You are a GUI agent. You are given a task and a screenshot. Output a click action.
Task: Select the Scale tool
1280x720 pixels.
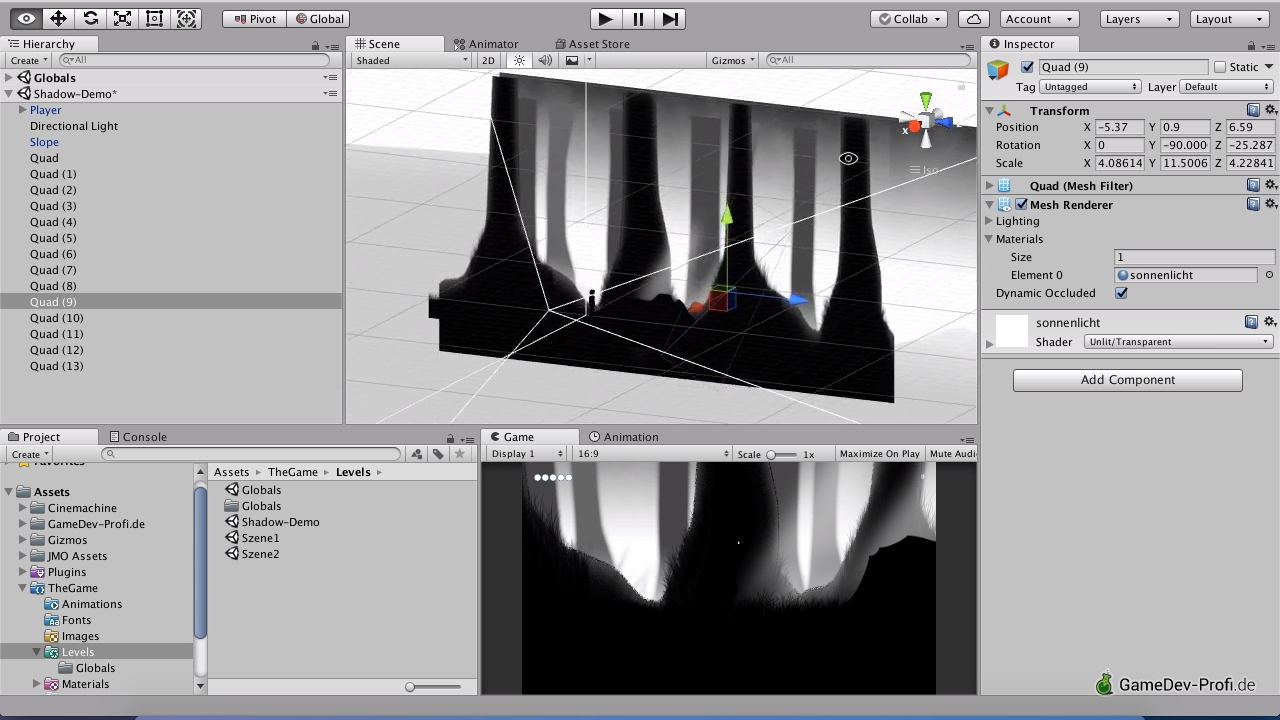(x=122, y=18)
